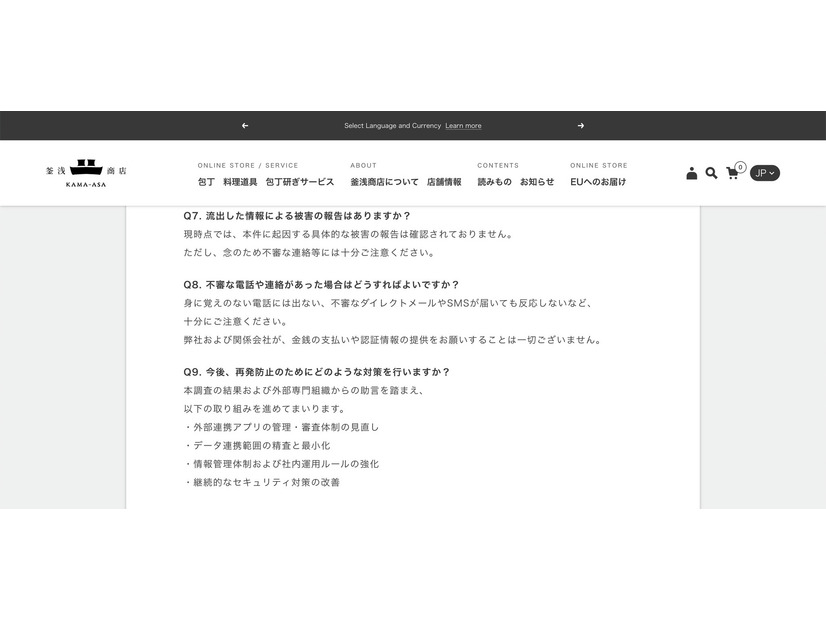
Task: Open the EUへのお届け store link
Action: click(x=598, y=181)
